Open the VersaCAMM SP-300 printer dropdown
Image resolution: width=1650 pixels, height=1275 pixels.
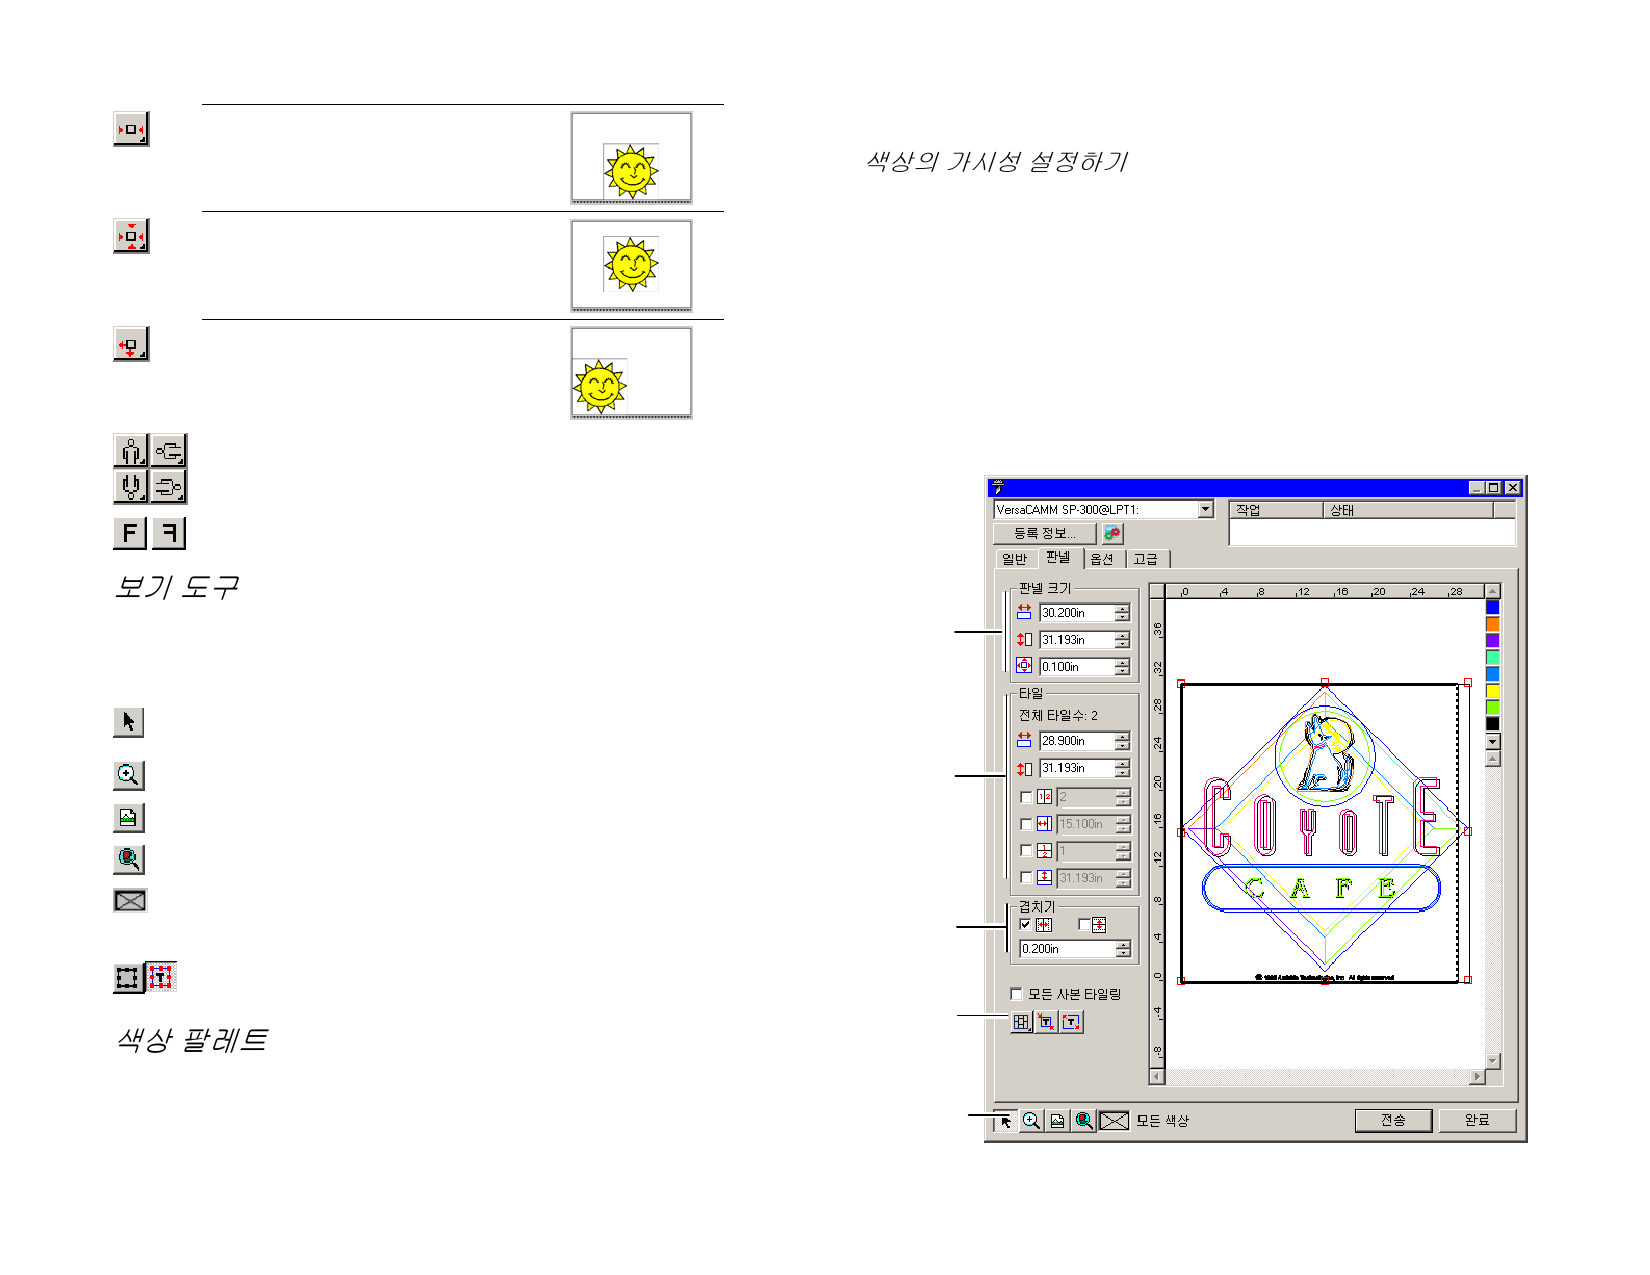click(x=1205, y=509)
